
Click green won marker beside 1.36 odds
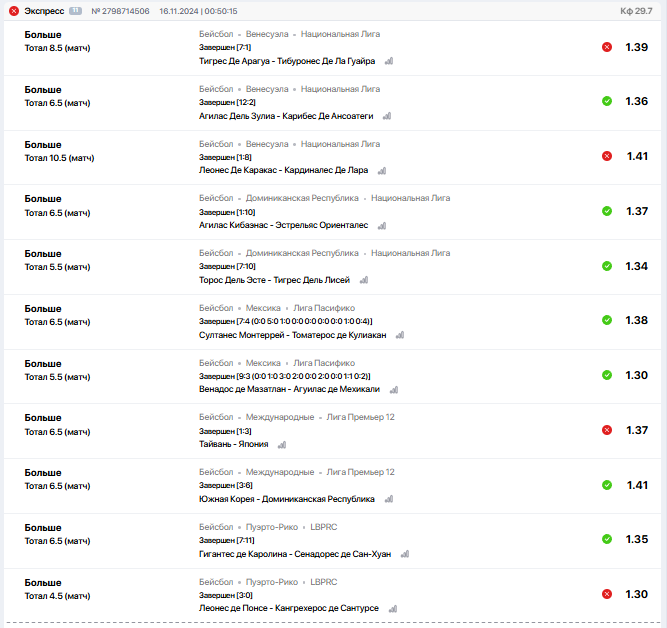[x=607, y=101]
